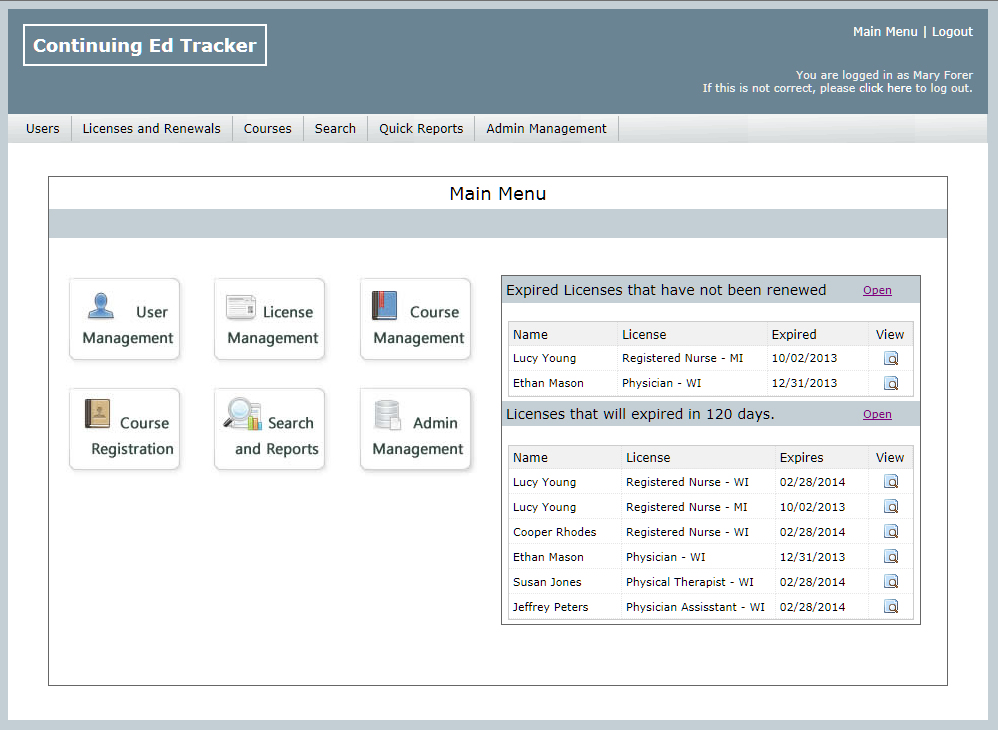View Susan Jones' Physical Therapist license
The image size is (998, 730).
click(891, 582)
